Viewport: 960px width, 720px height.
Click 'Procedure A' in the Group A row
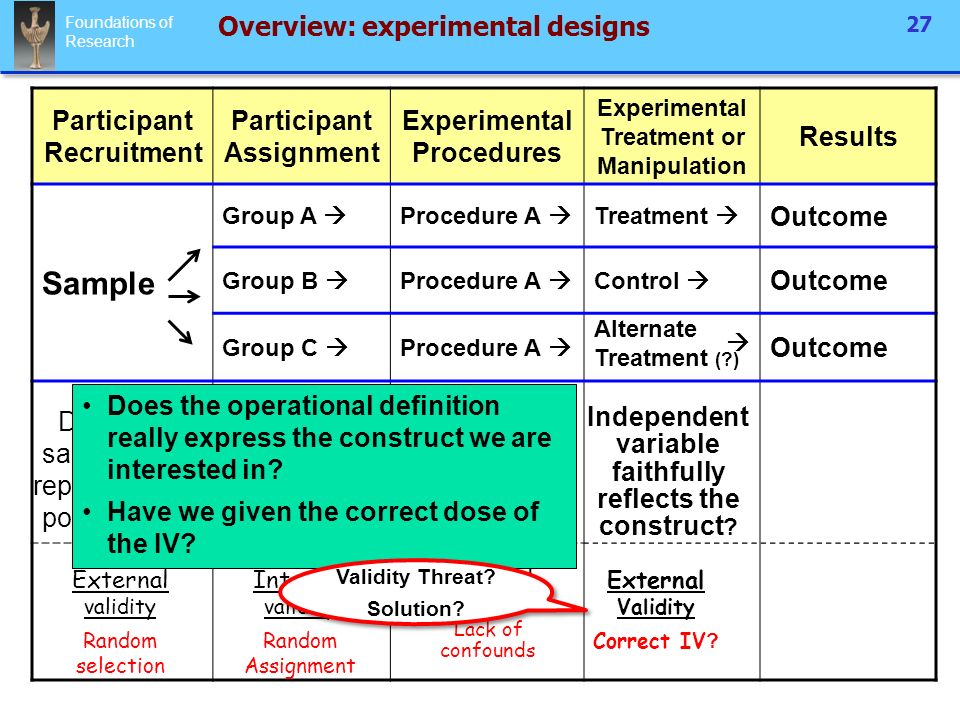(470, 216)
